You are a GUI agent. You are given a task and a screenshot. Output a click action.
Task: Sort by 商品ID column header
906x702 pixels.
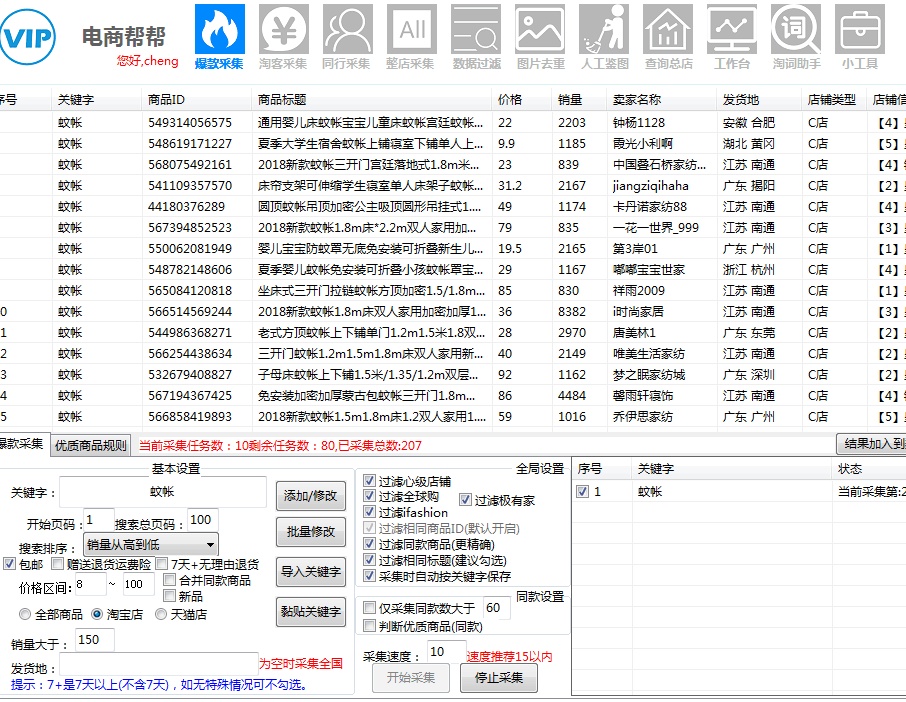(x=196, y=99)
